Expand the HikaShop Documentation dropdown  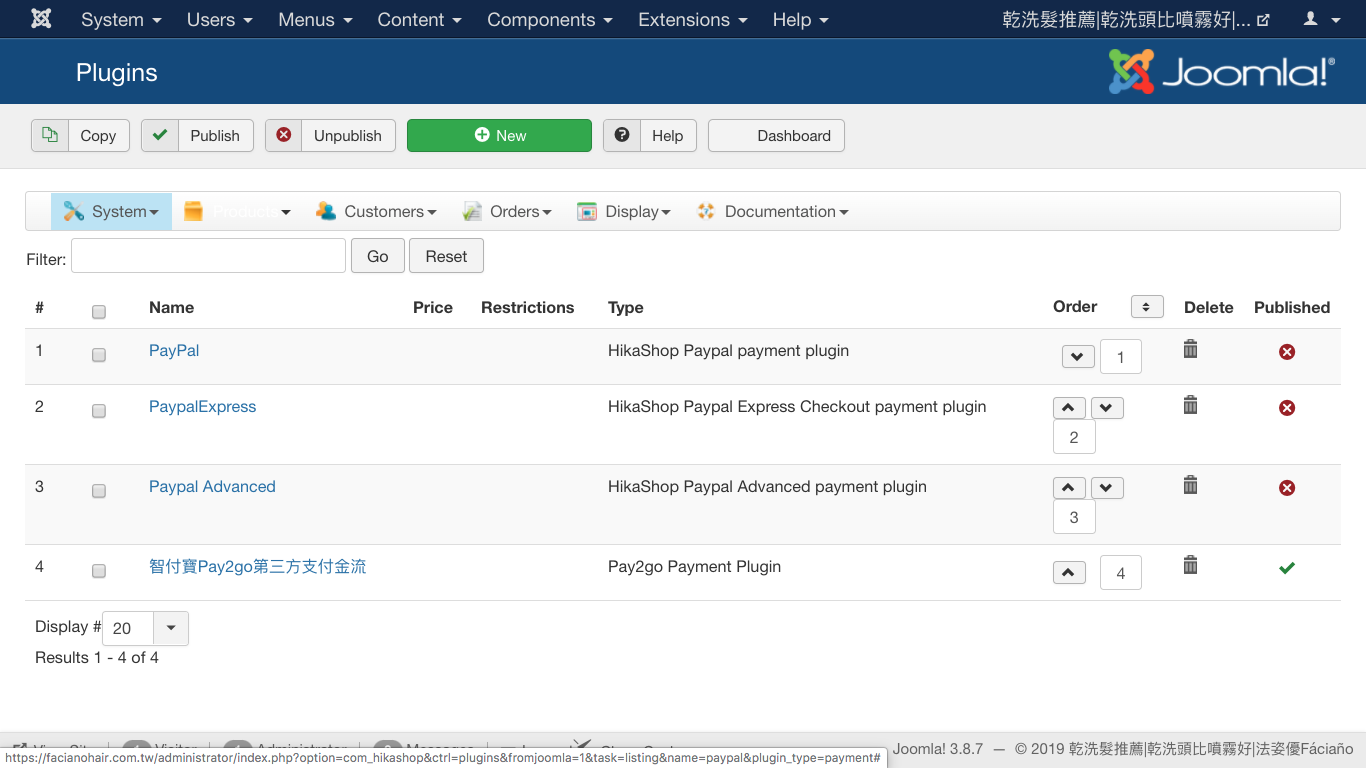(772, 211)
